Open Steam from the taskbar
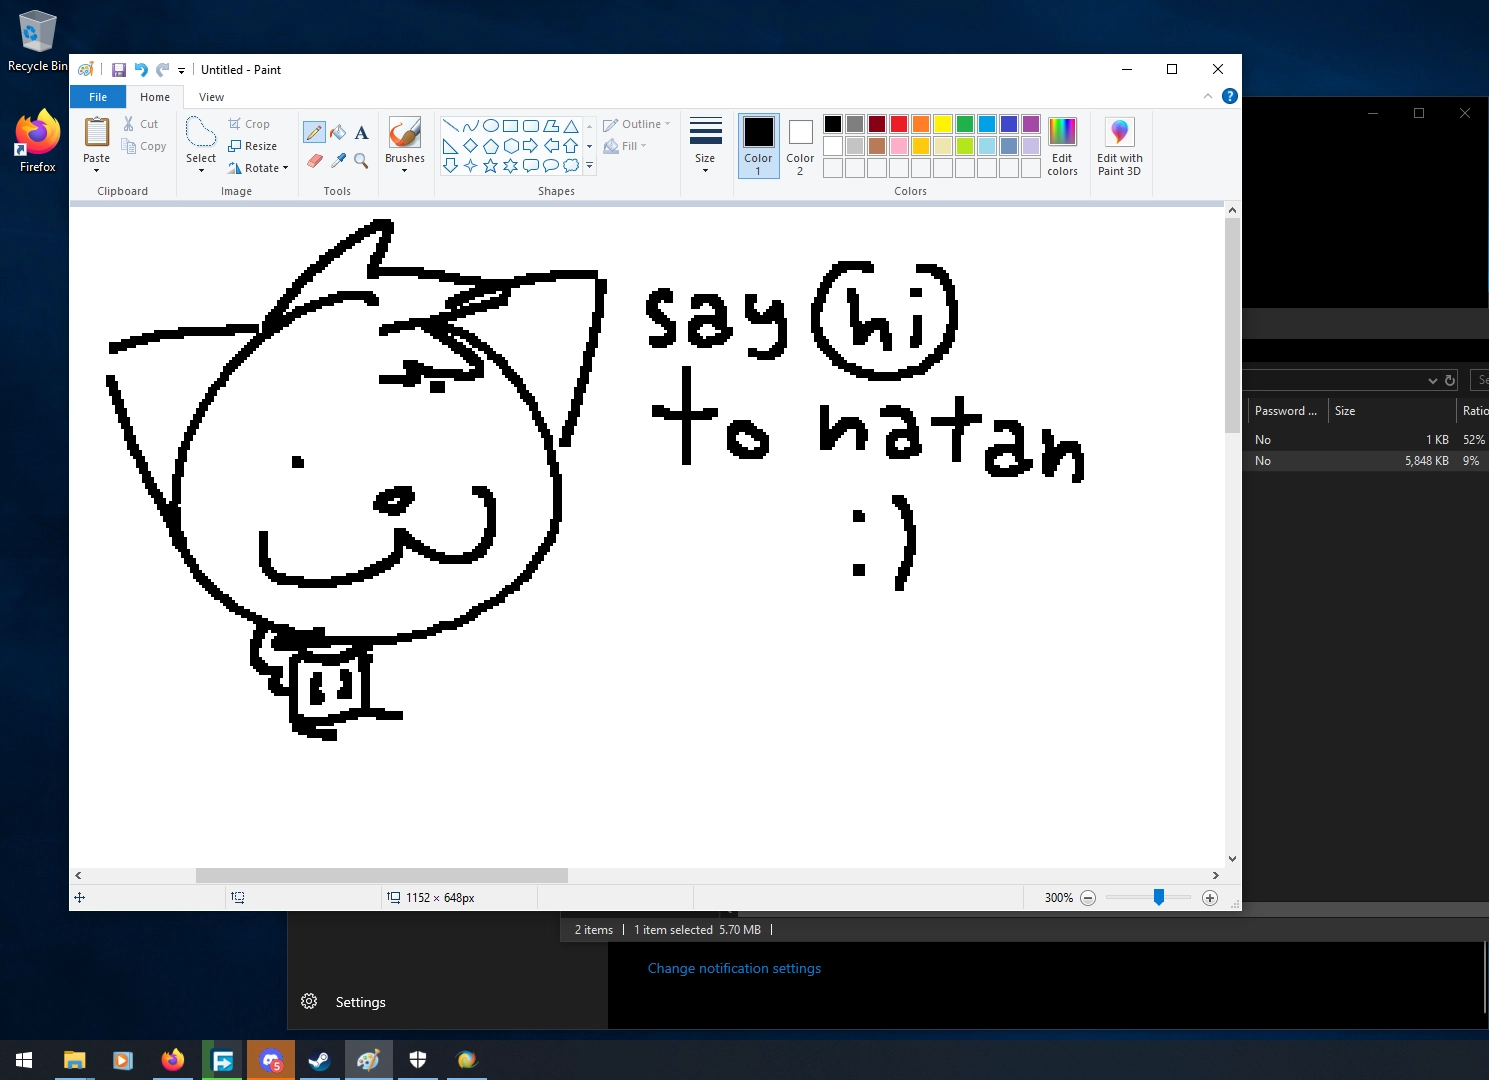 pos(320,1060)
